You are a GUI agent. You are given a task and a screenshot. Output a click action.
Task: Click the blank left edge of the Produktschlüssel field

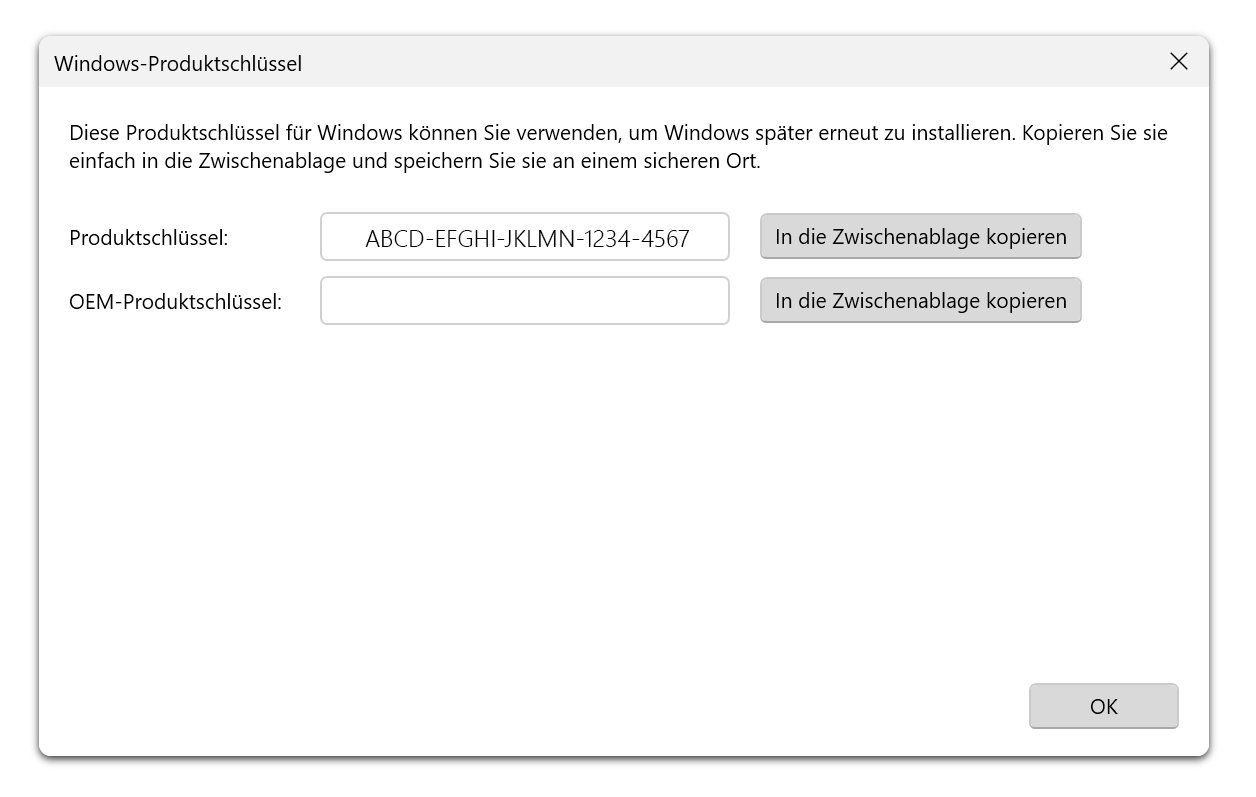coord(340,238)
